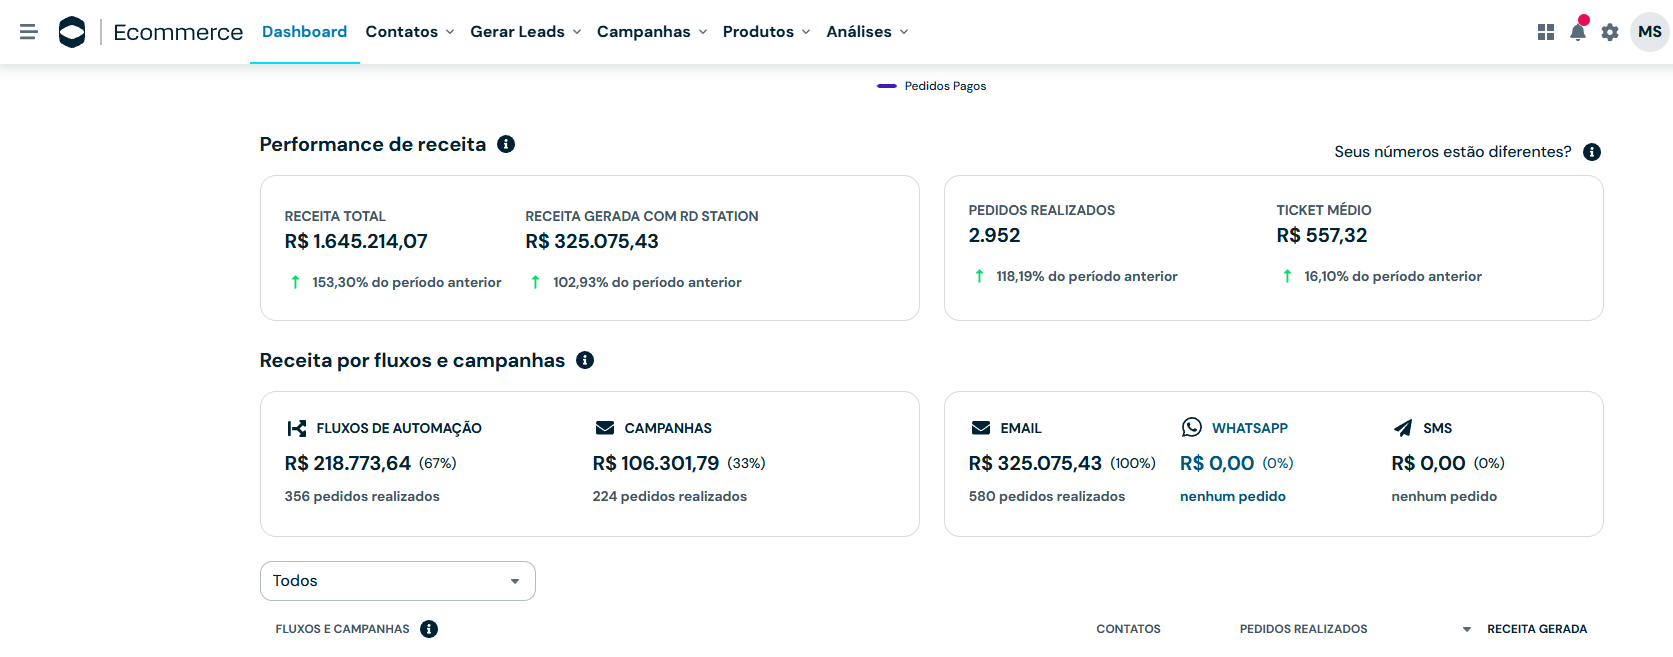Viewport: 1673px width, 657px height.
Task: Toggle the Pedidos Pagos chart legend
Action: tap(932, 86)
